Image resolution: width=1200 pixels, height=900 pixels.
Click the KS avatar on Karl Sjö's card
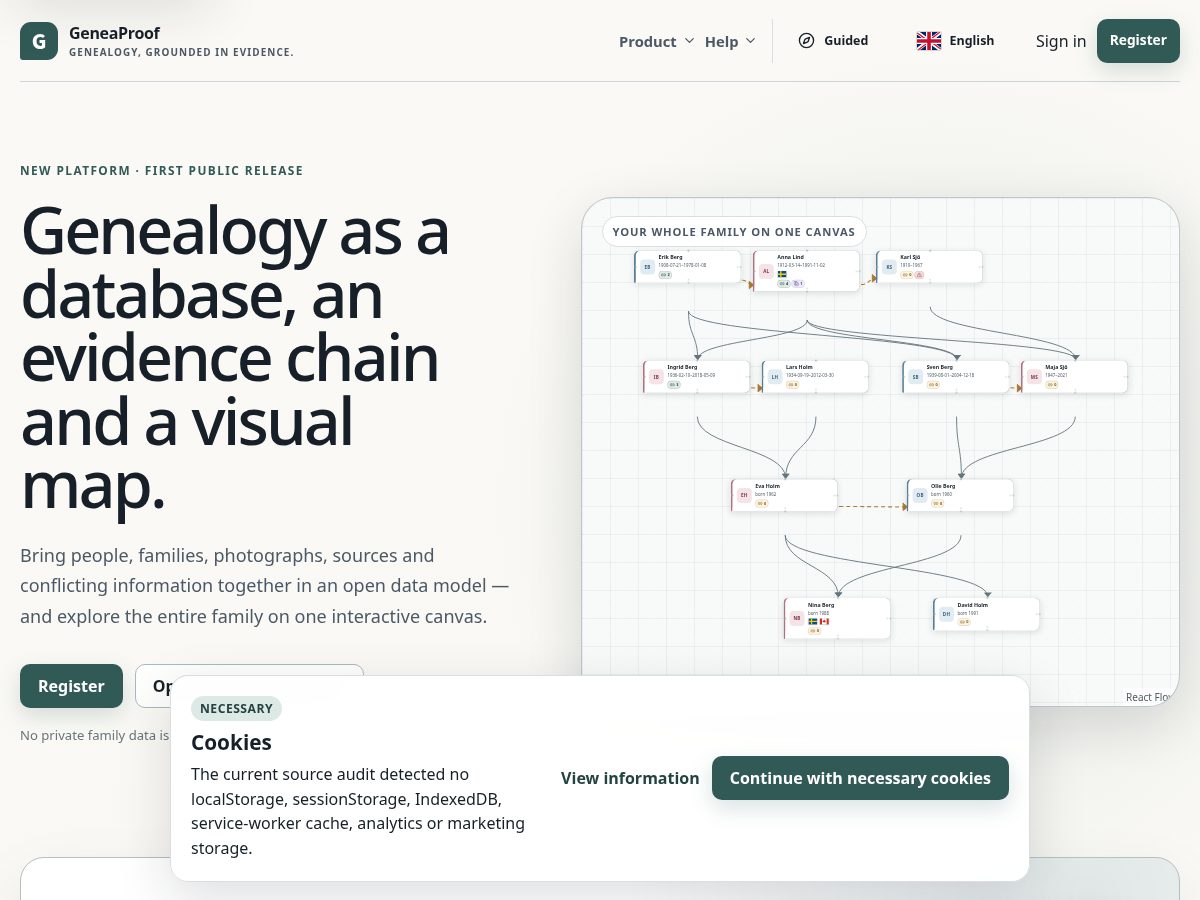pos(889,267)
